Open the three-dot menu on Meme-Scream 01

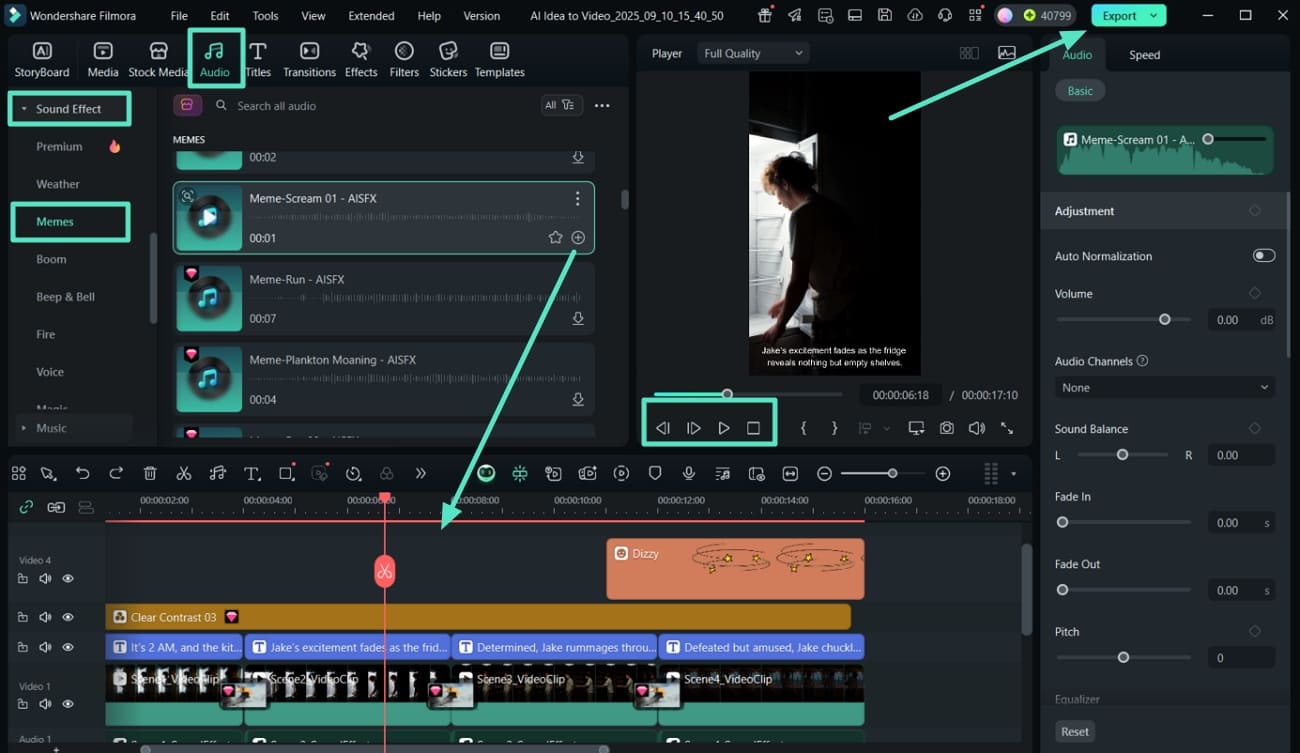click(x=577, y=199)
